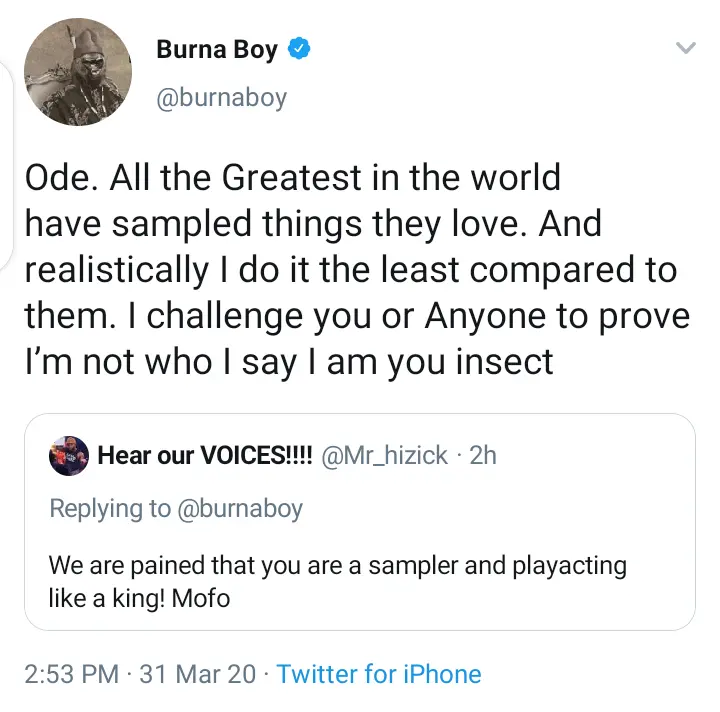This screenshot has width=720, height=712.
Task: Click the Hear our VOICES!!!! name
Action: pyautogui.click(x=205, y=455)
